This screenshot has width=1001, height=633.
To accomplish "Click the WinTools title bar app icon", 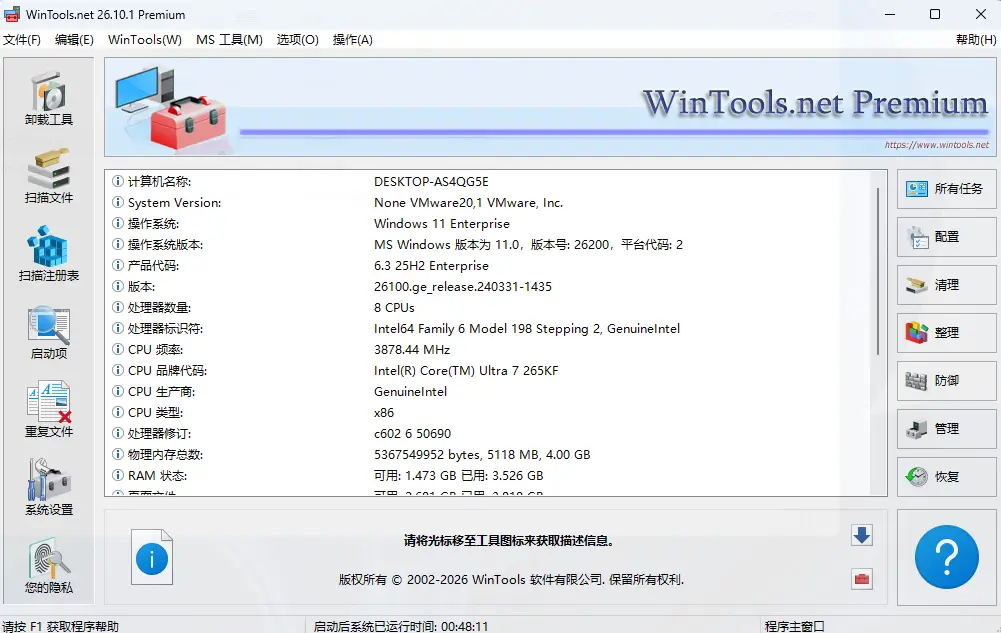I will 12,14.
